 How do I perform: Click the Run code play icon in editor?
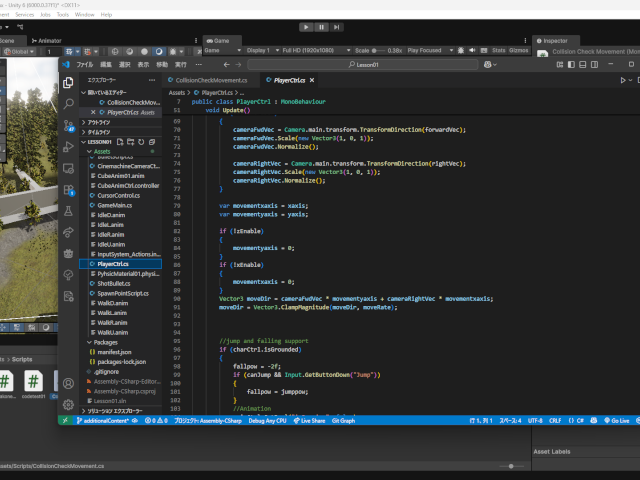(623, 80)
